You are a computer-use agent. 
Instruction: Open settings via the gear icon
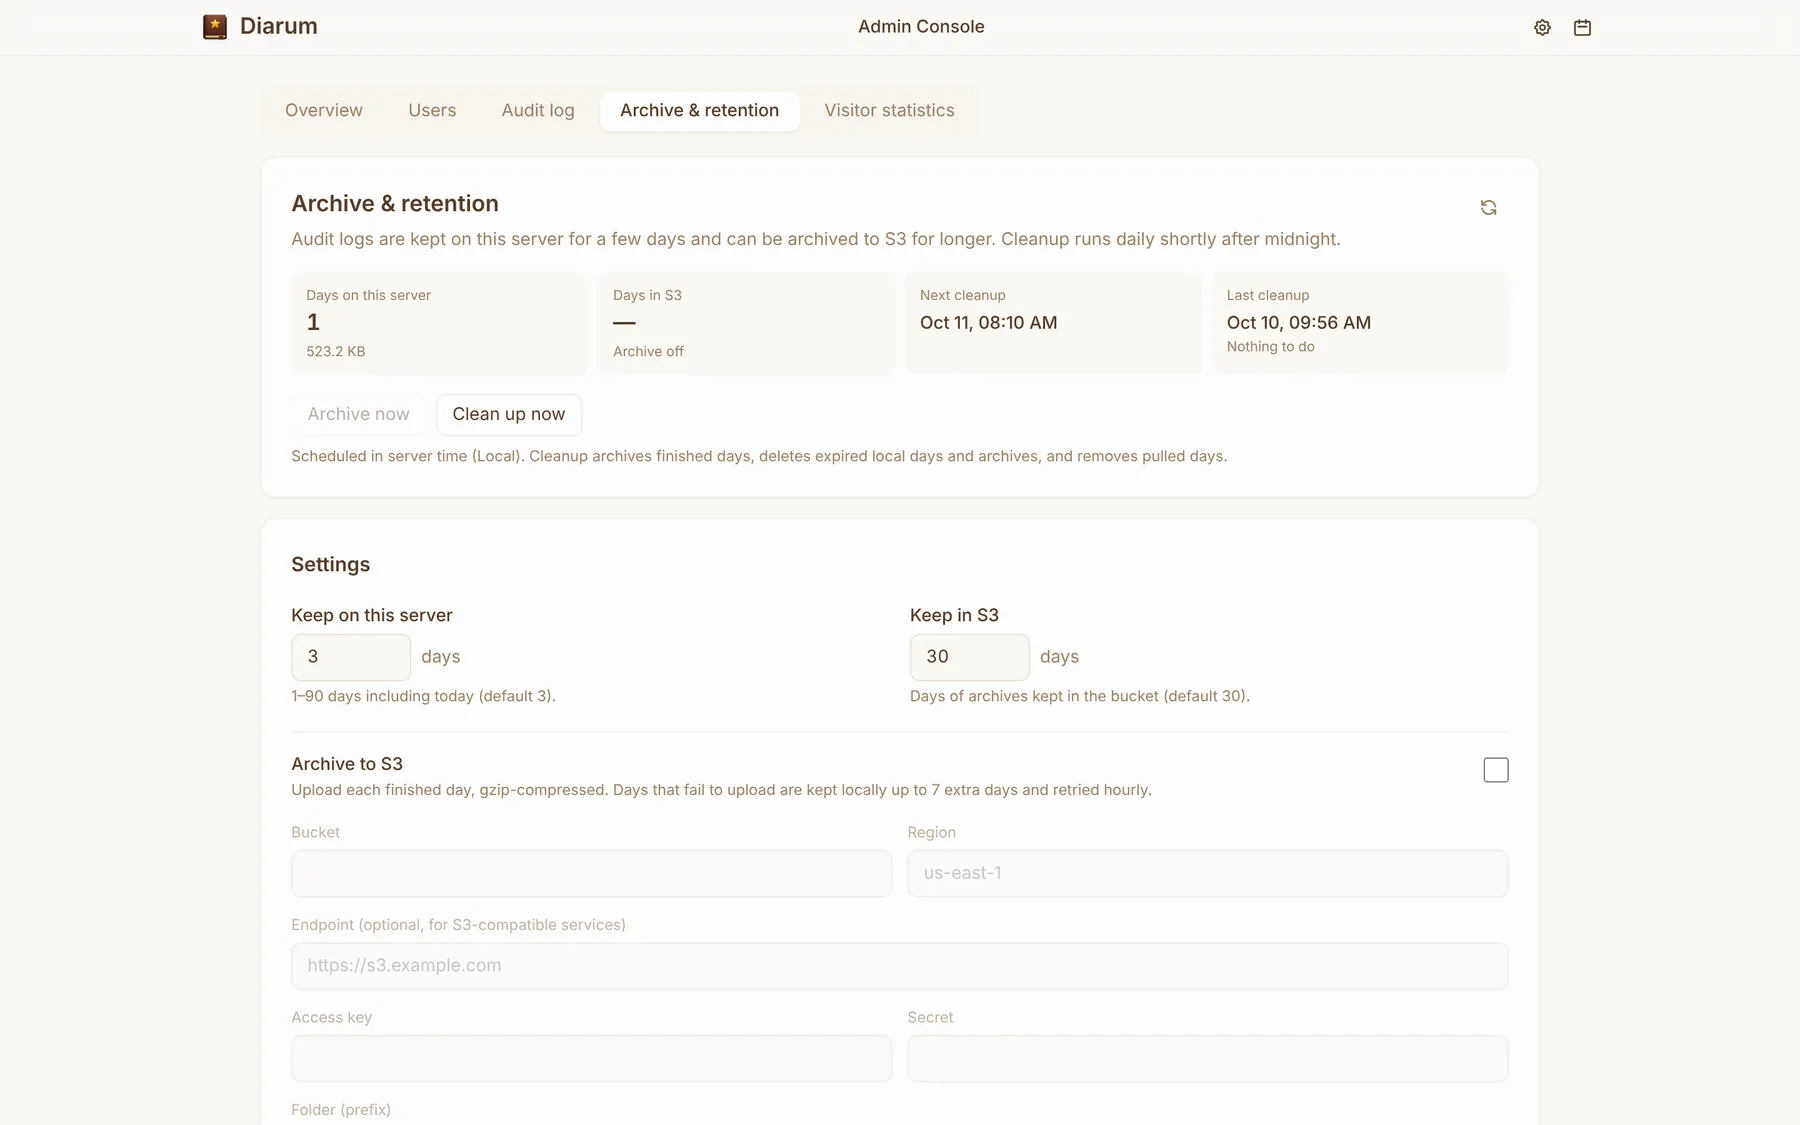[1542, 28]
